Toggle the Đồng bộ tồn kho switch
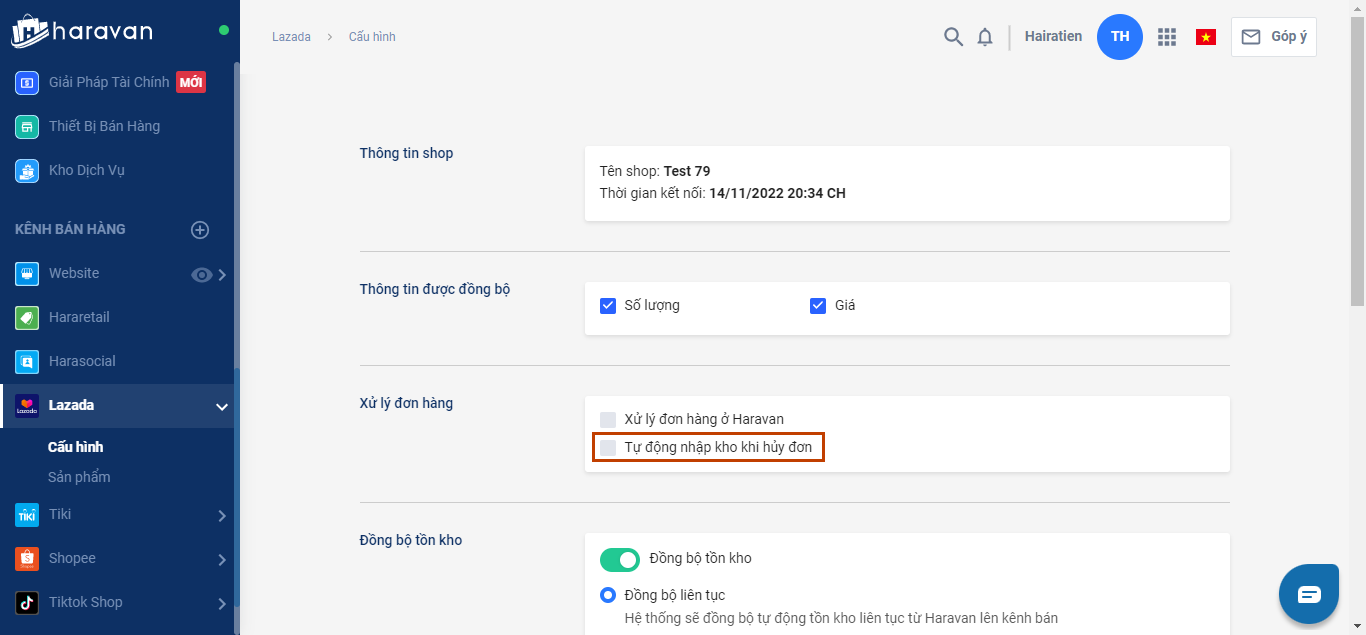1366x635 pixels. [x=619, y=559]
